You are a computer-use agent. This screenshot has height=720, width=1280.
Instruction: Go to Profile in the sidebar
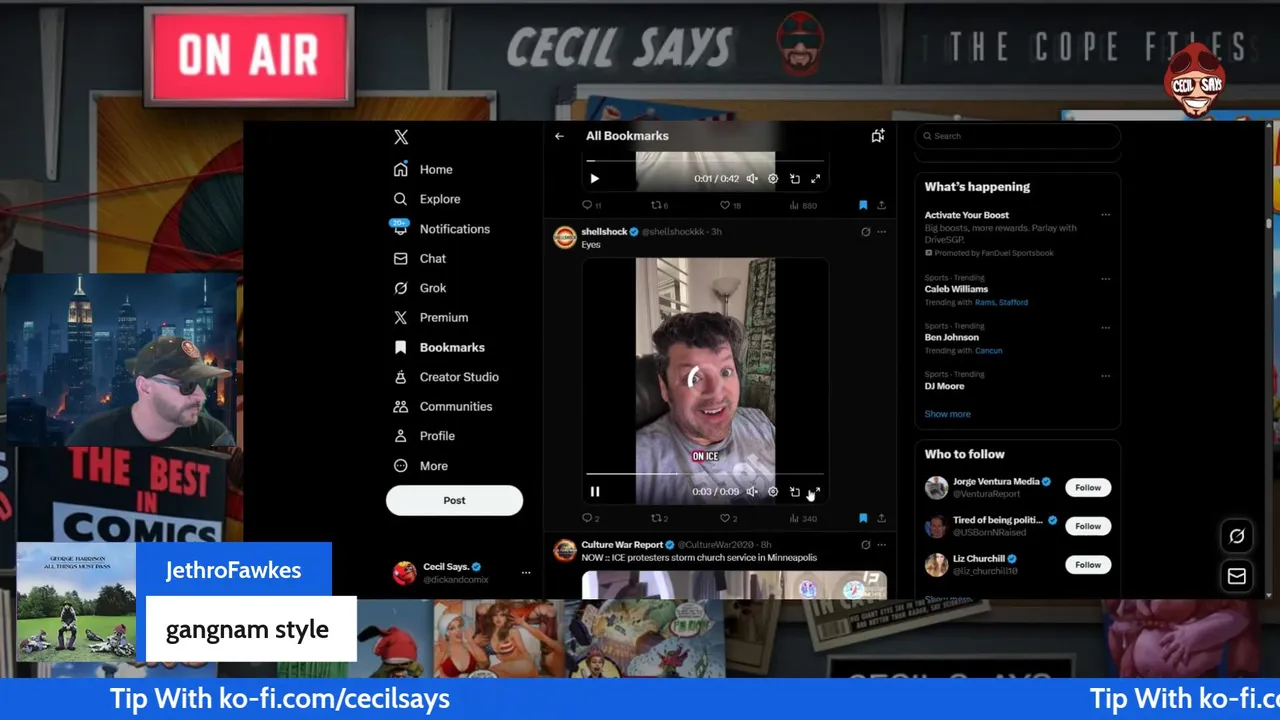(x=424, y=436)
